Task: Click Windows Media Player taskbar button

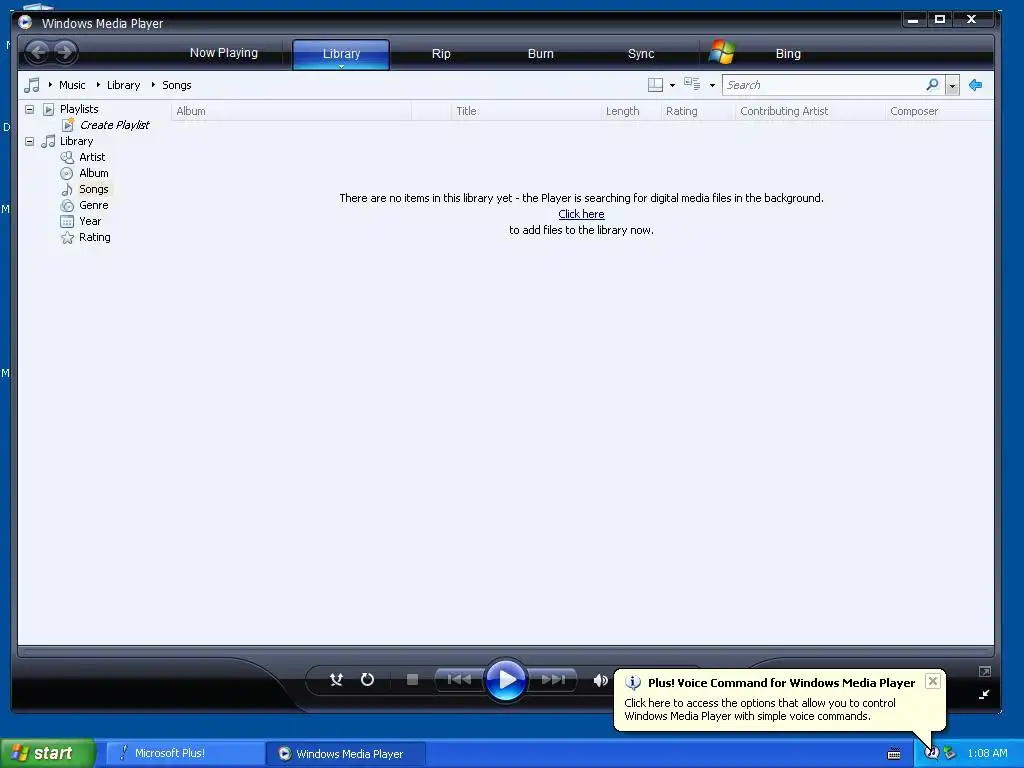Action: point(345,754)
